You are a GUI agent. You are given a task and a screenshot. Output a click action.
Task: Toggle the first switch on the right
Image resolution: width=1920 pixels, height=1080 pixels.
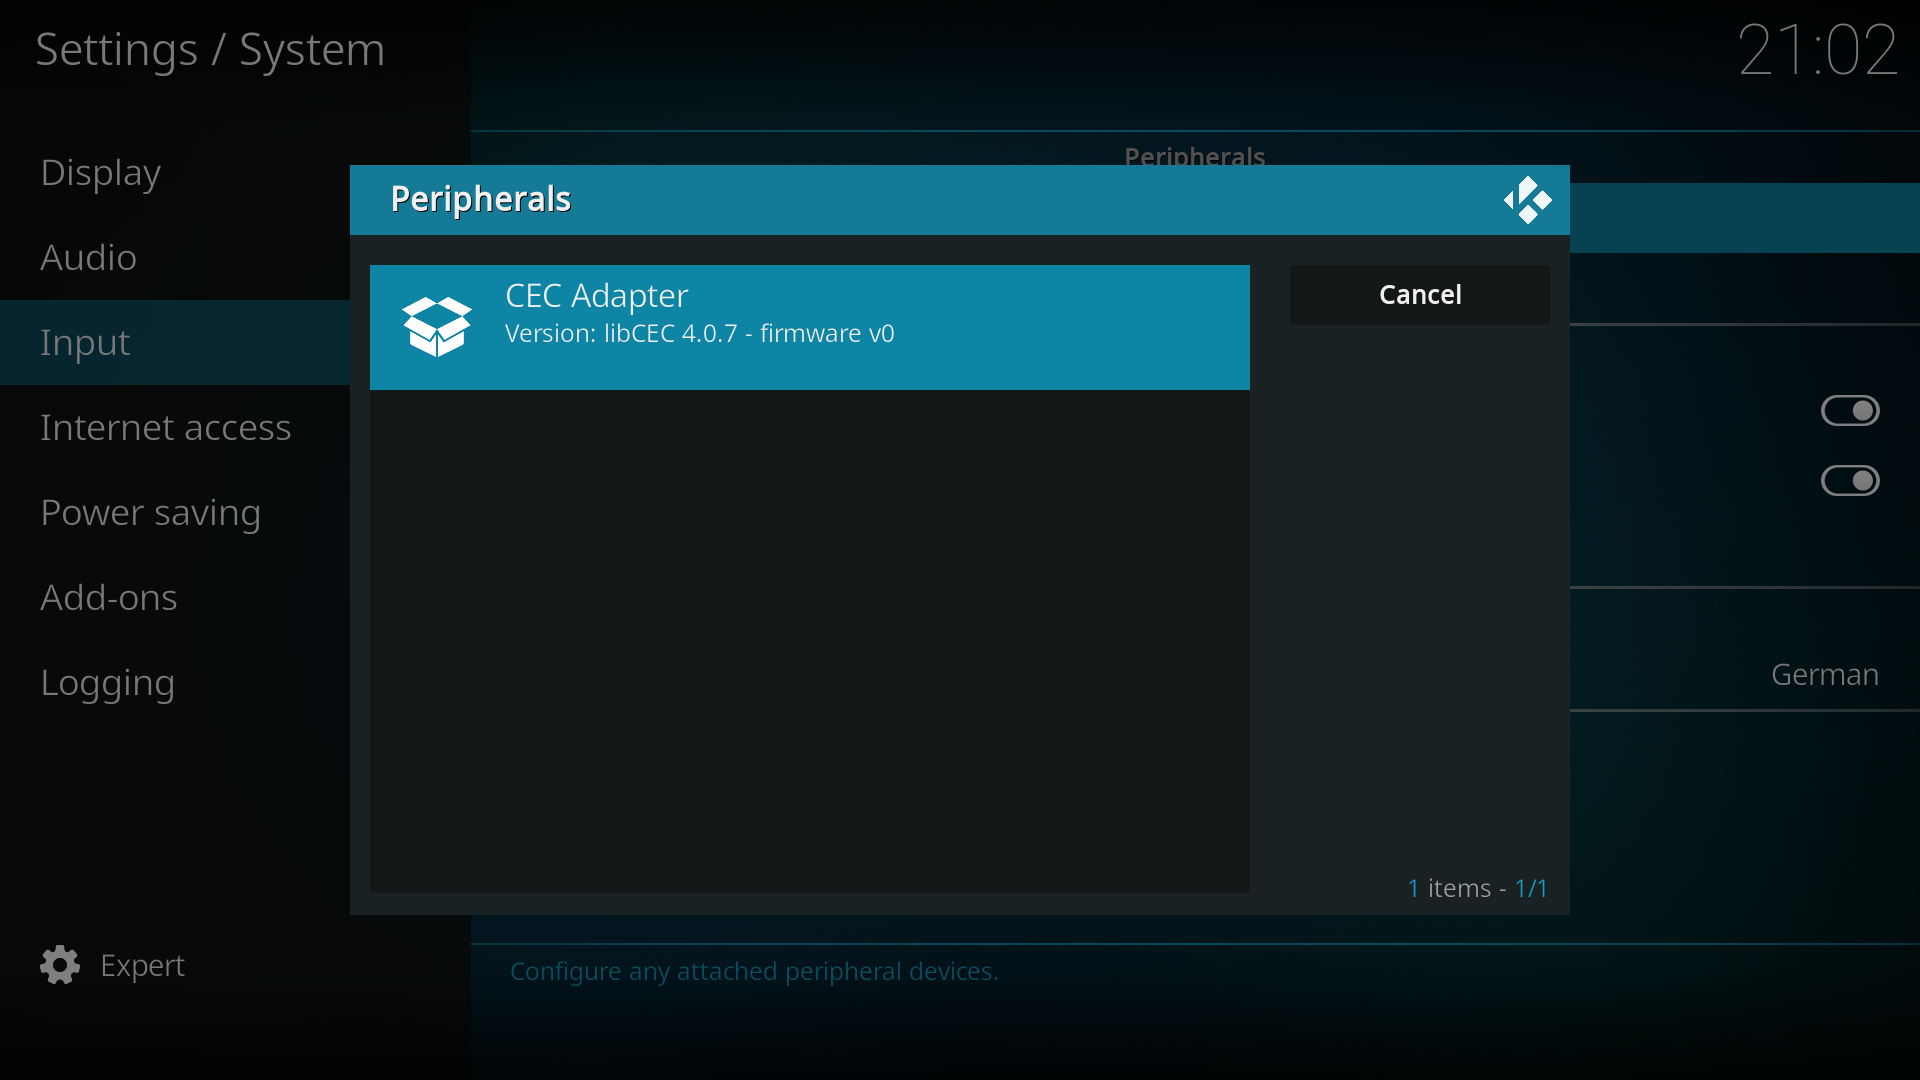coord(1850,411)
